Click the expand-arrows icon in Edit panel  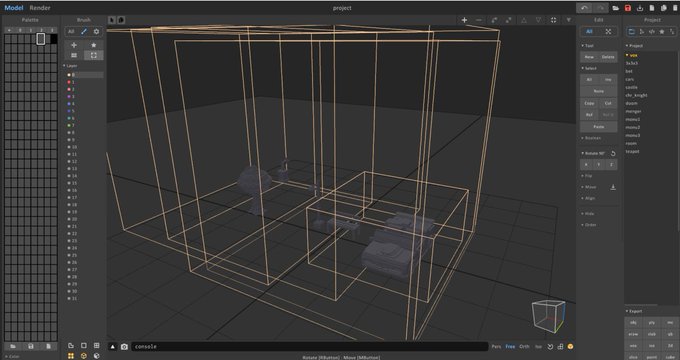[x=608, y=31]
